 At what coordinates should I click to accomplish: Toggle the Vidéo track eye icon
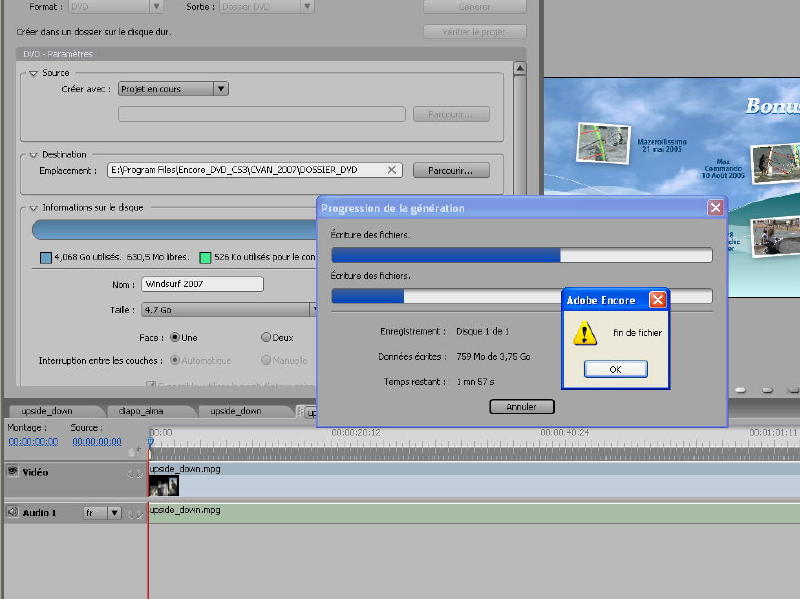tap(13, 471)
